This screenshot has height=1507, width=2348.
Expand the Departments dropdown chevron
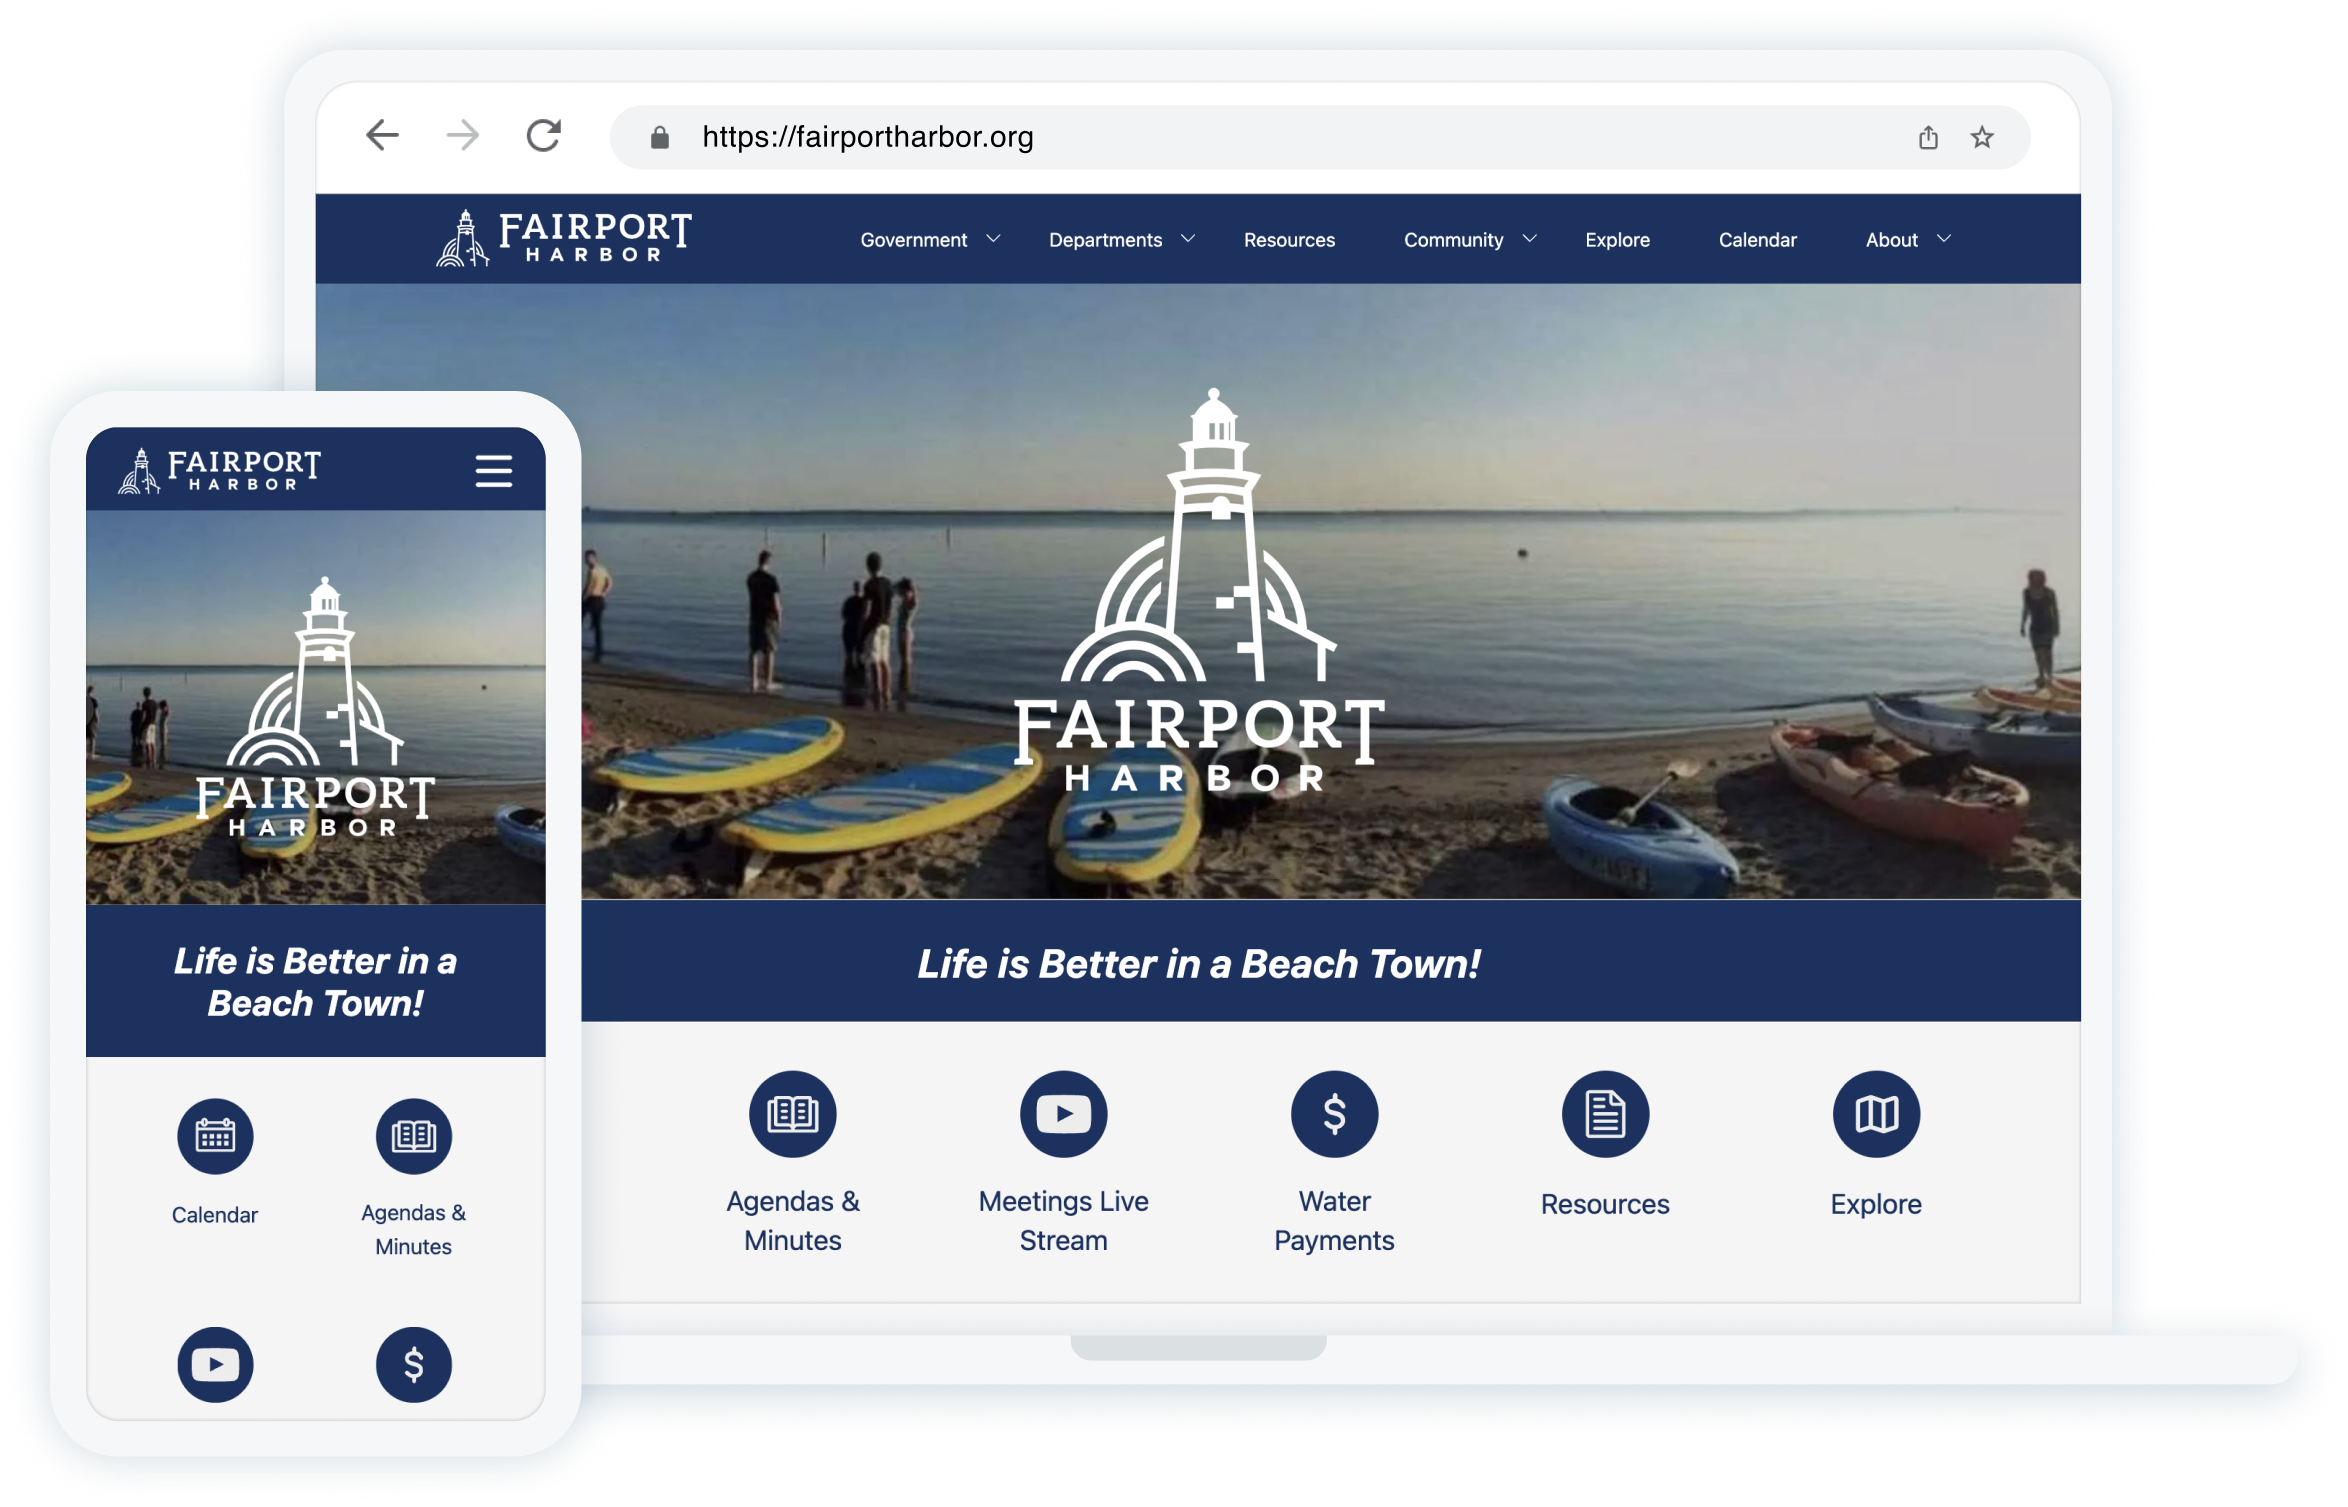coord(1188,239)
